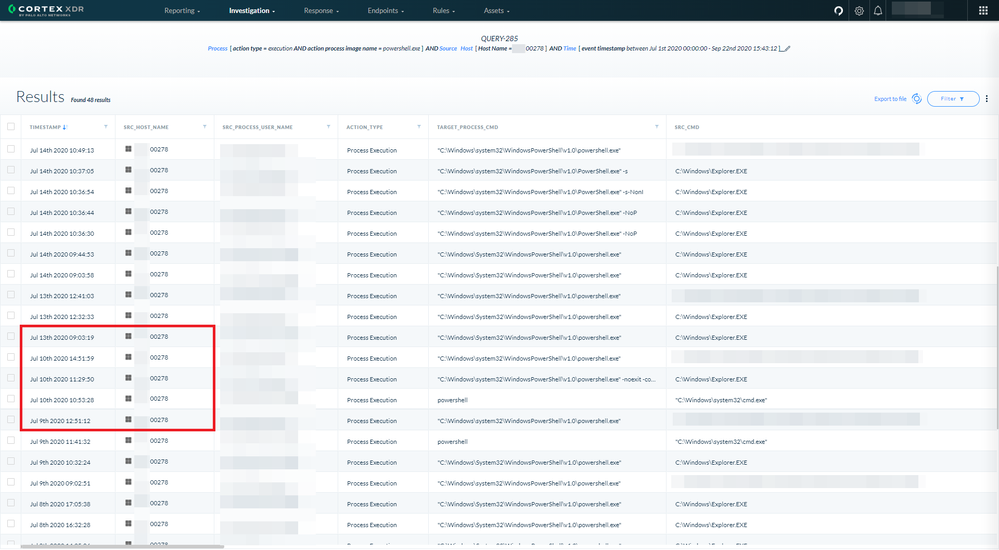Open the Response menu
Viewport: 999px width, 550px height.
tap(322, 11)
